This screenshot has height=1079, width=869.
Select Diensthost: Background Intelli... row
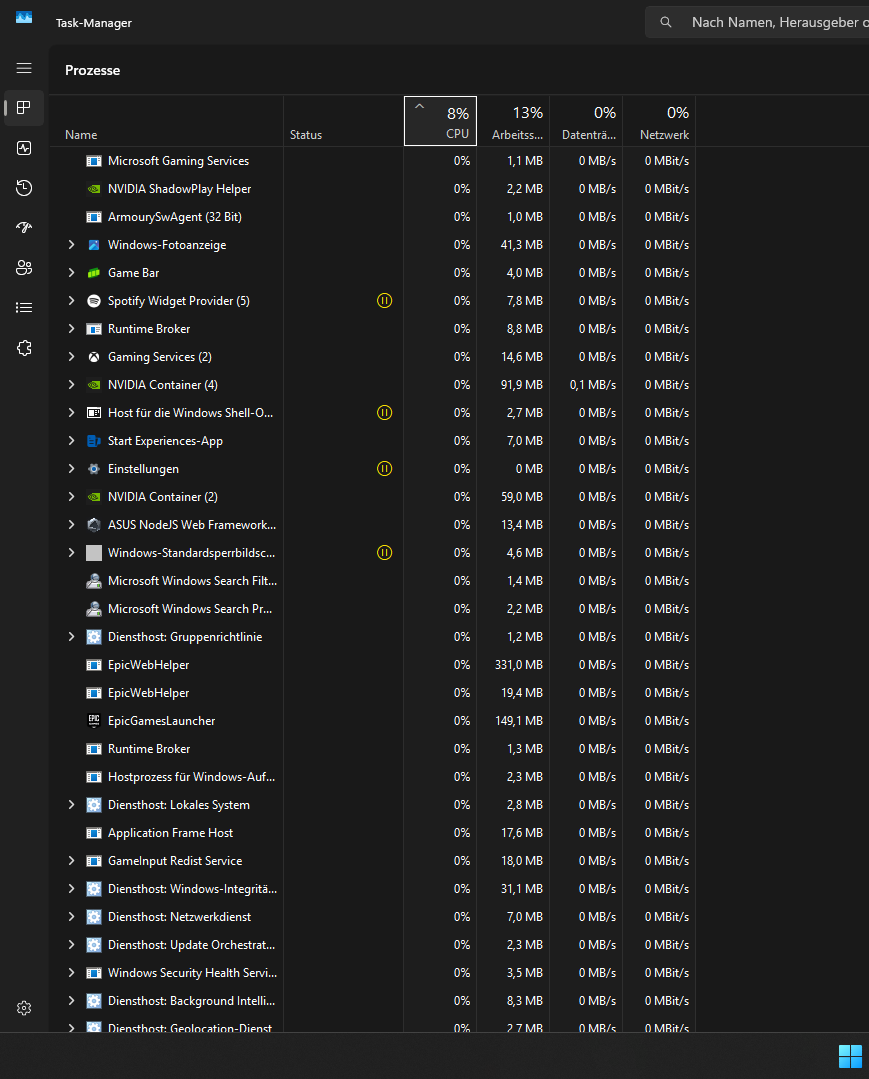372,1001
